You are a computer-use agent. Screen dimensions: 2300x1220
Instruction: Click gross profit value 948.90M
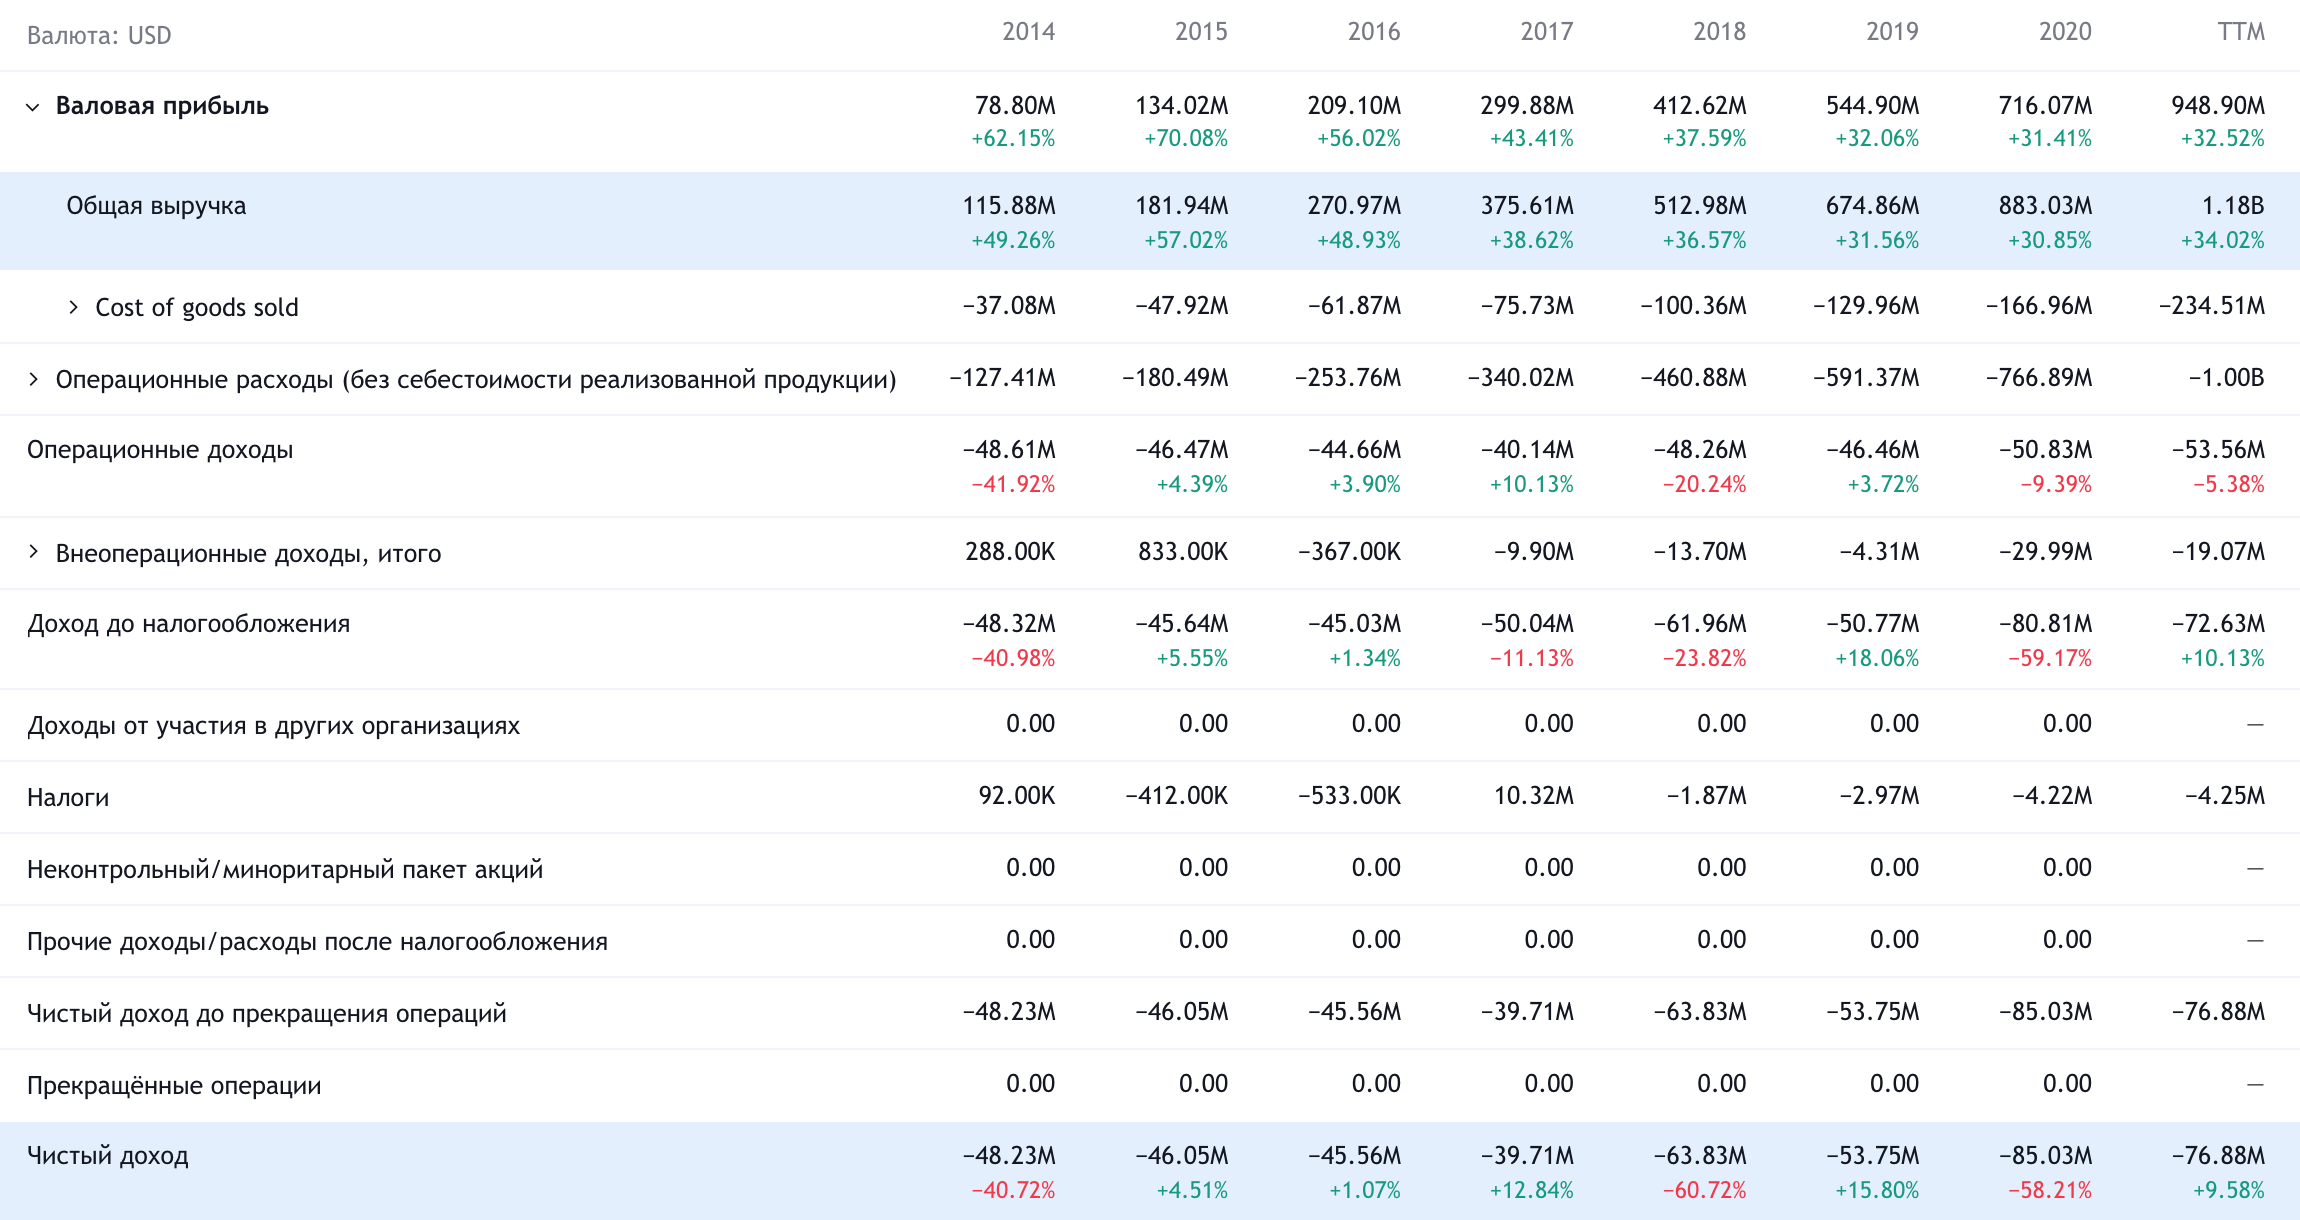2218,106
